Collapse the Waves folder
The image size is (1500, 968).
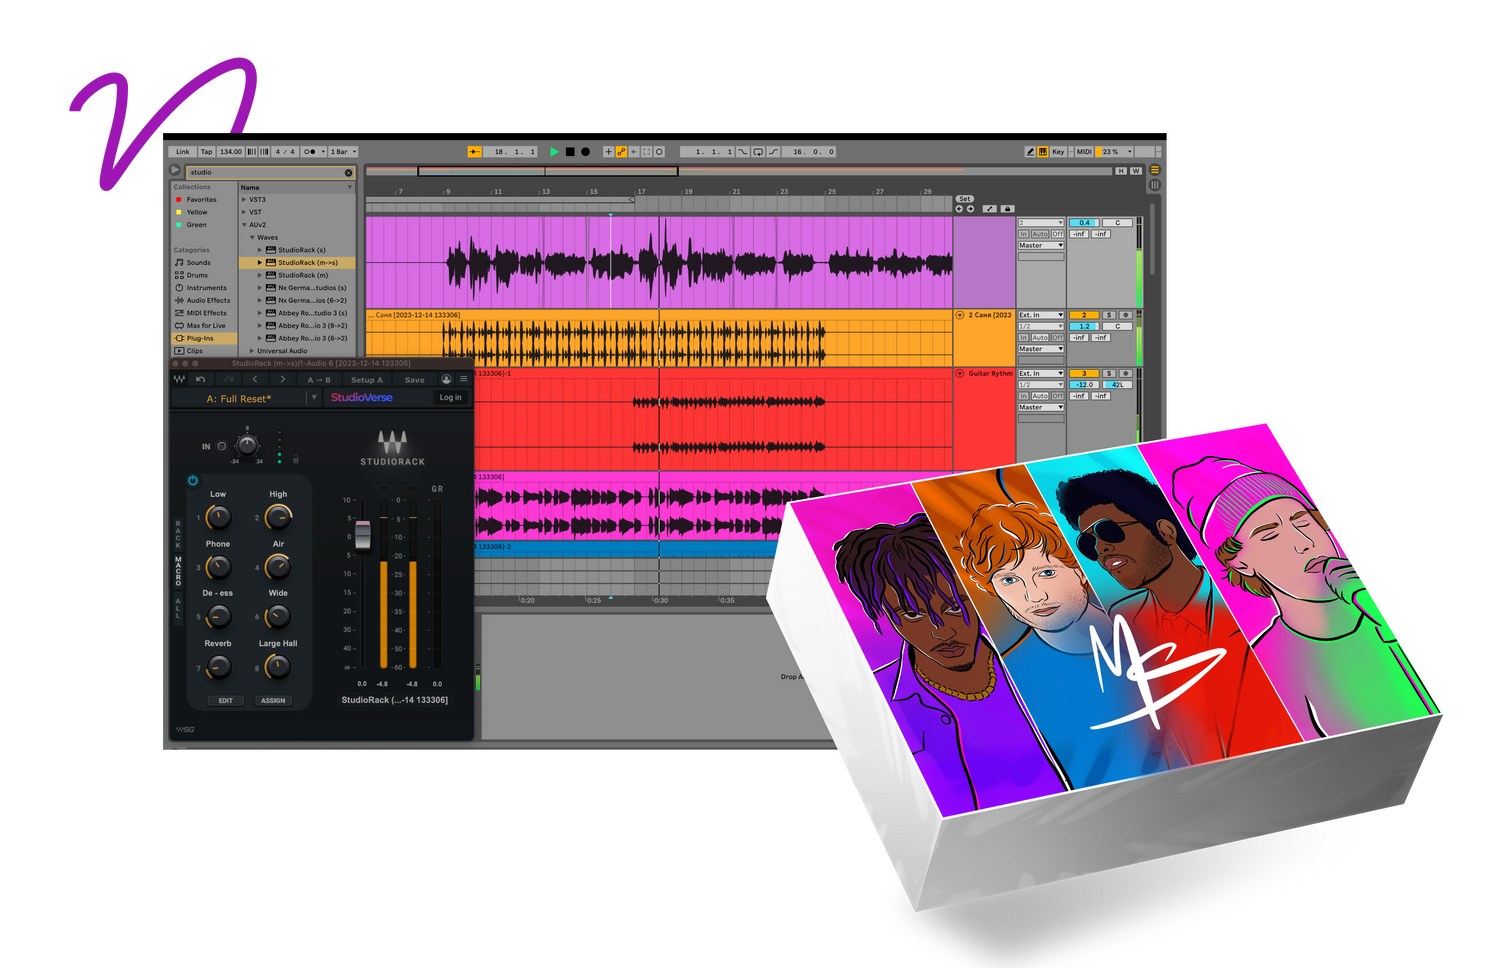[252, 238]
